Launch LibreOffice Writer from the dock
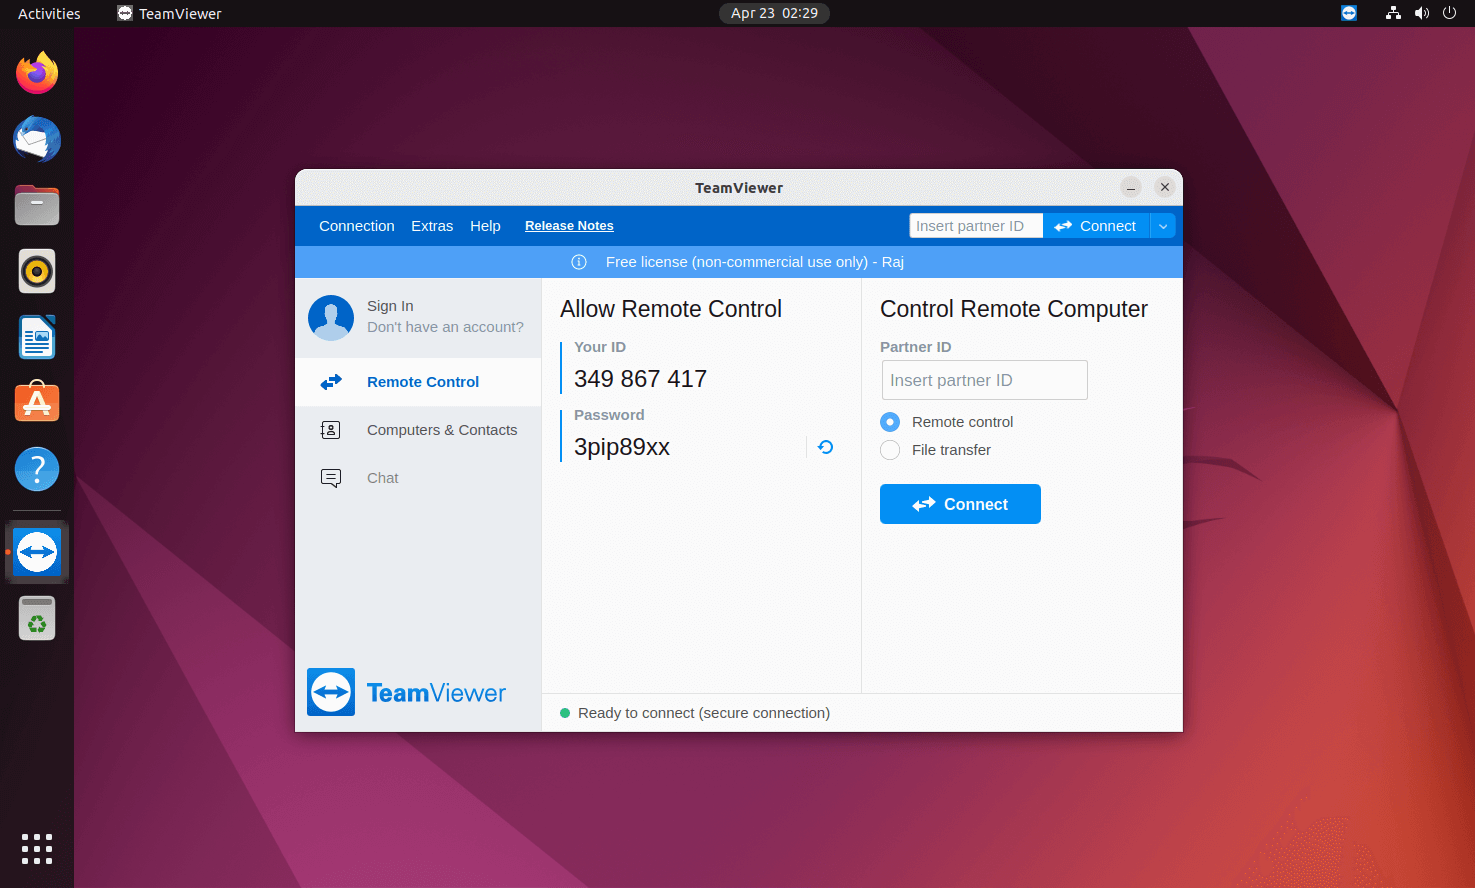1475x888 pixels. click(x=37, y=337)
